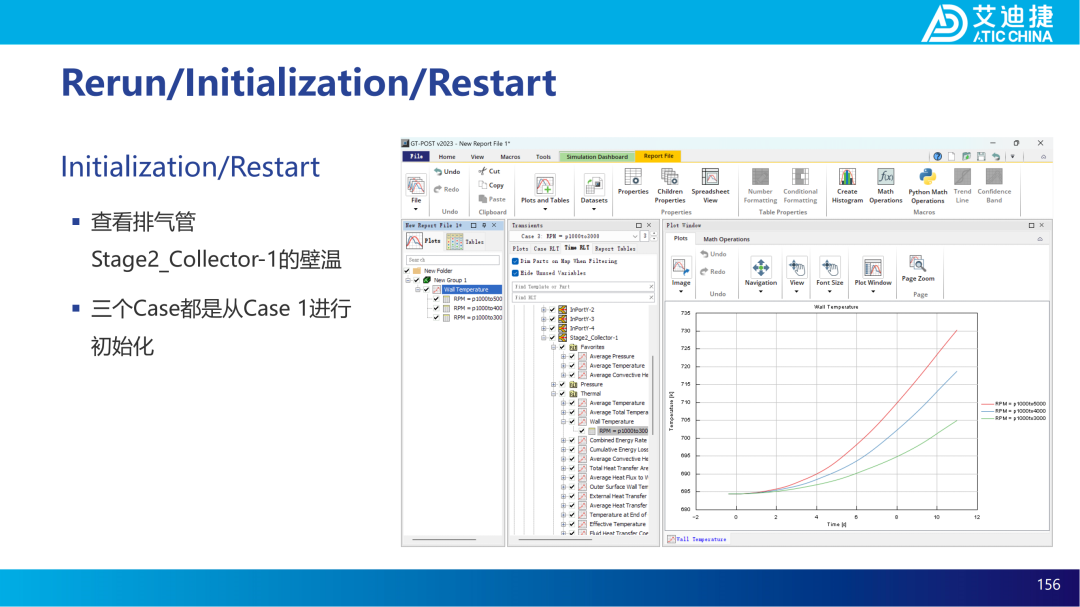Click the Find RLT field
This screenshot has width=1080, height=607.
pos(583,298)
